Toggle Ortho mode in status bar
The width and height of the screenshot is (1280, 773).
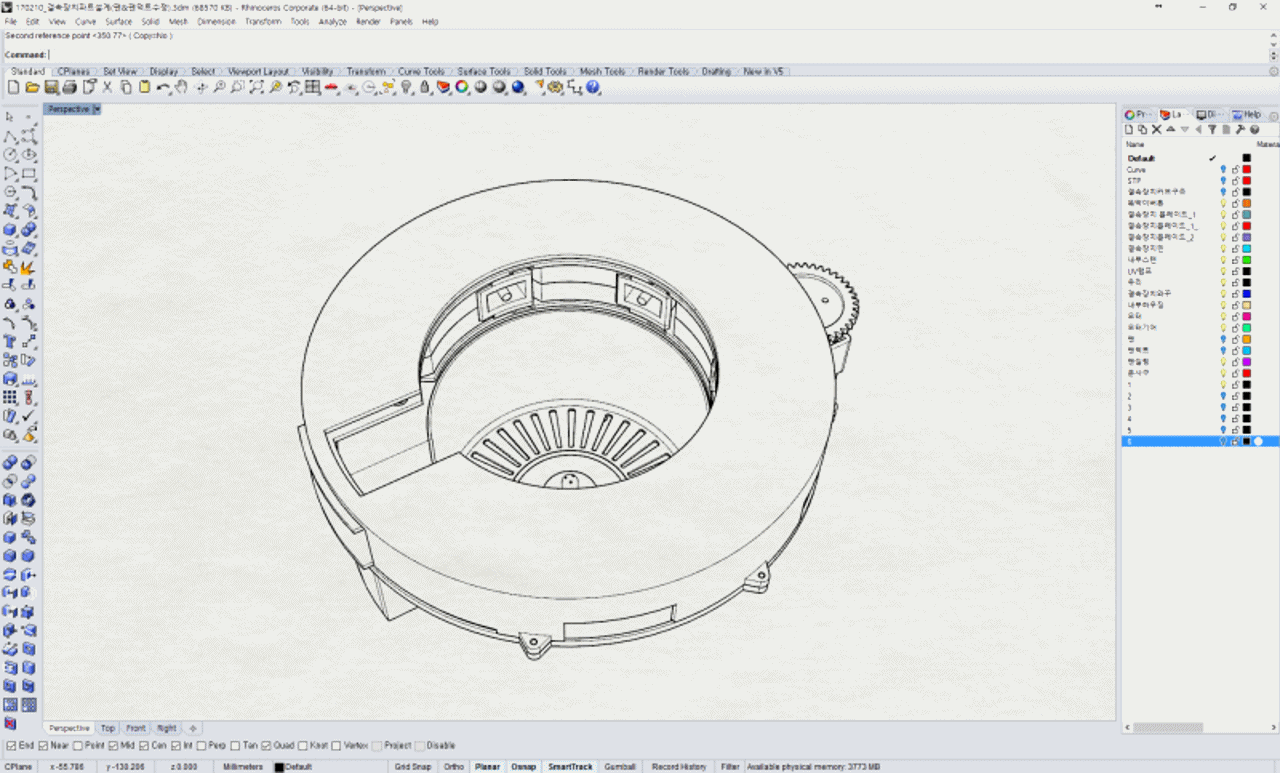(x=454, y=767)
